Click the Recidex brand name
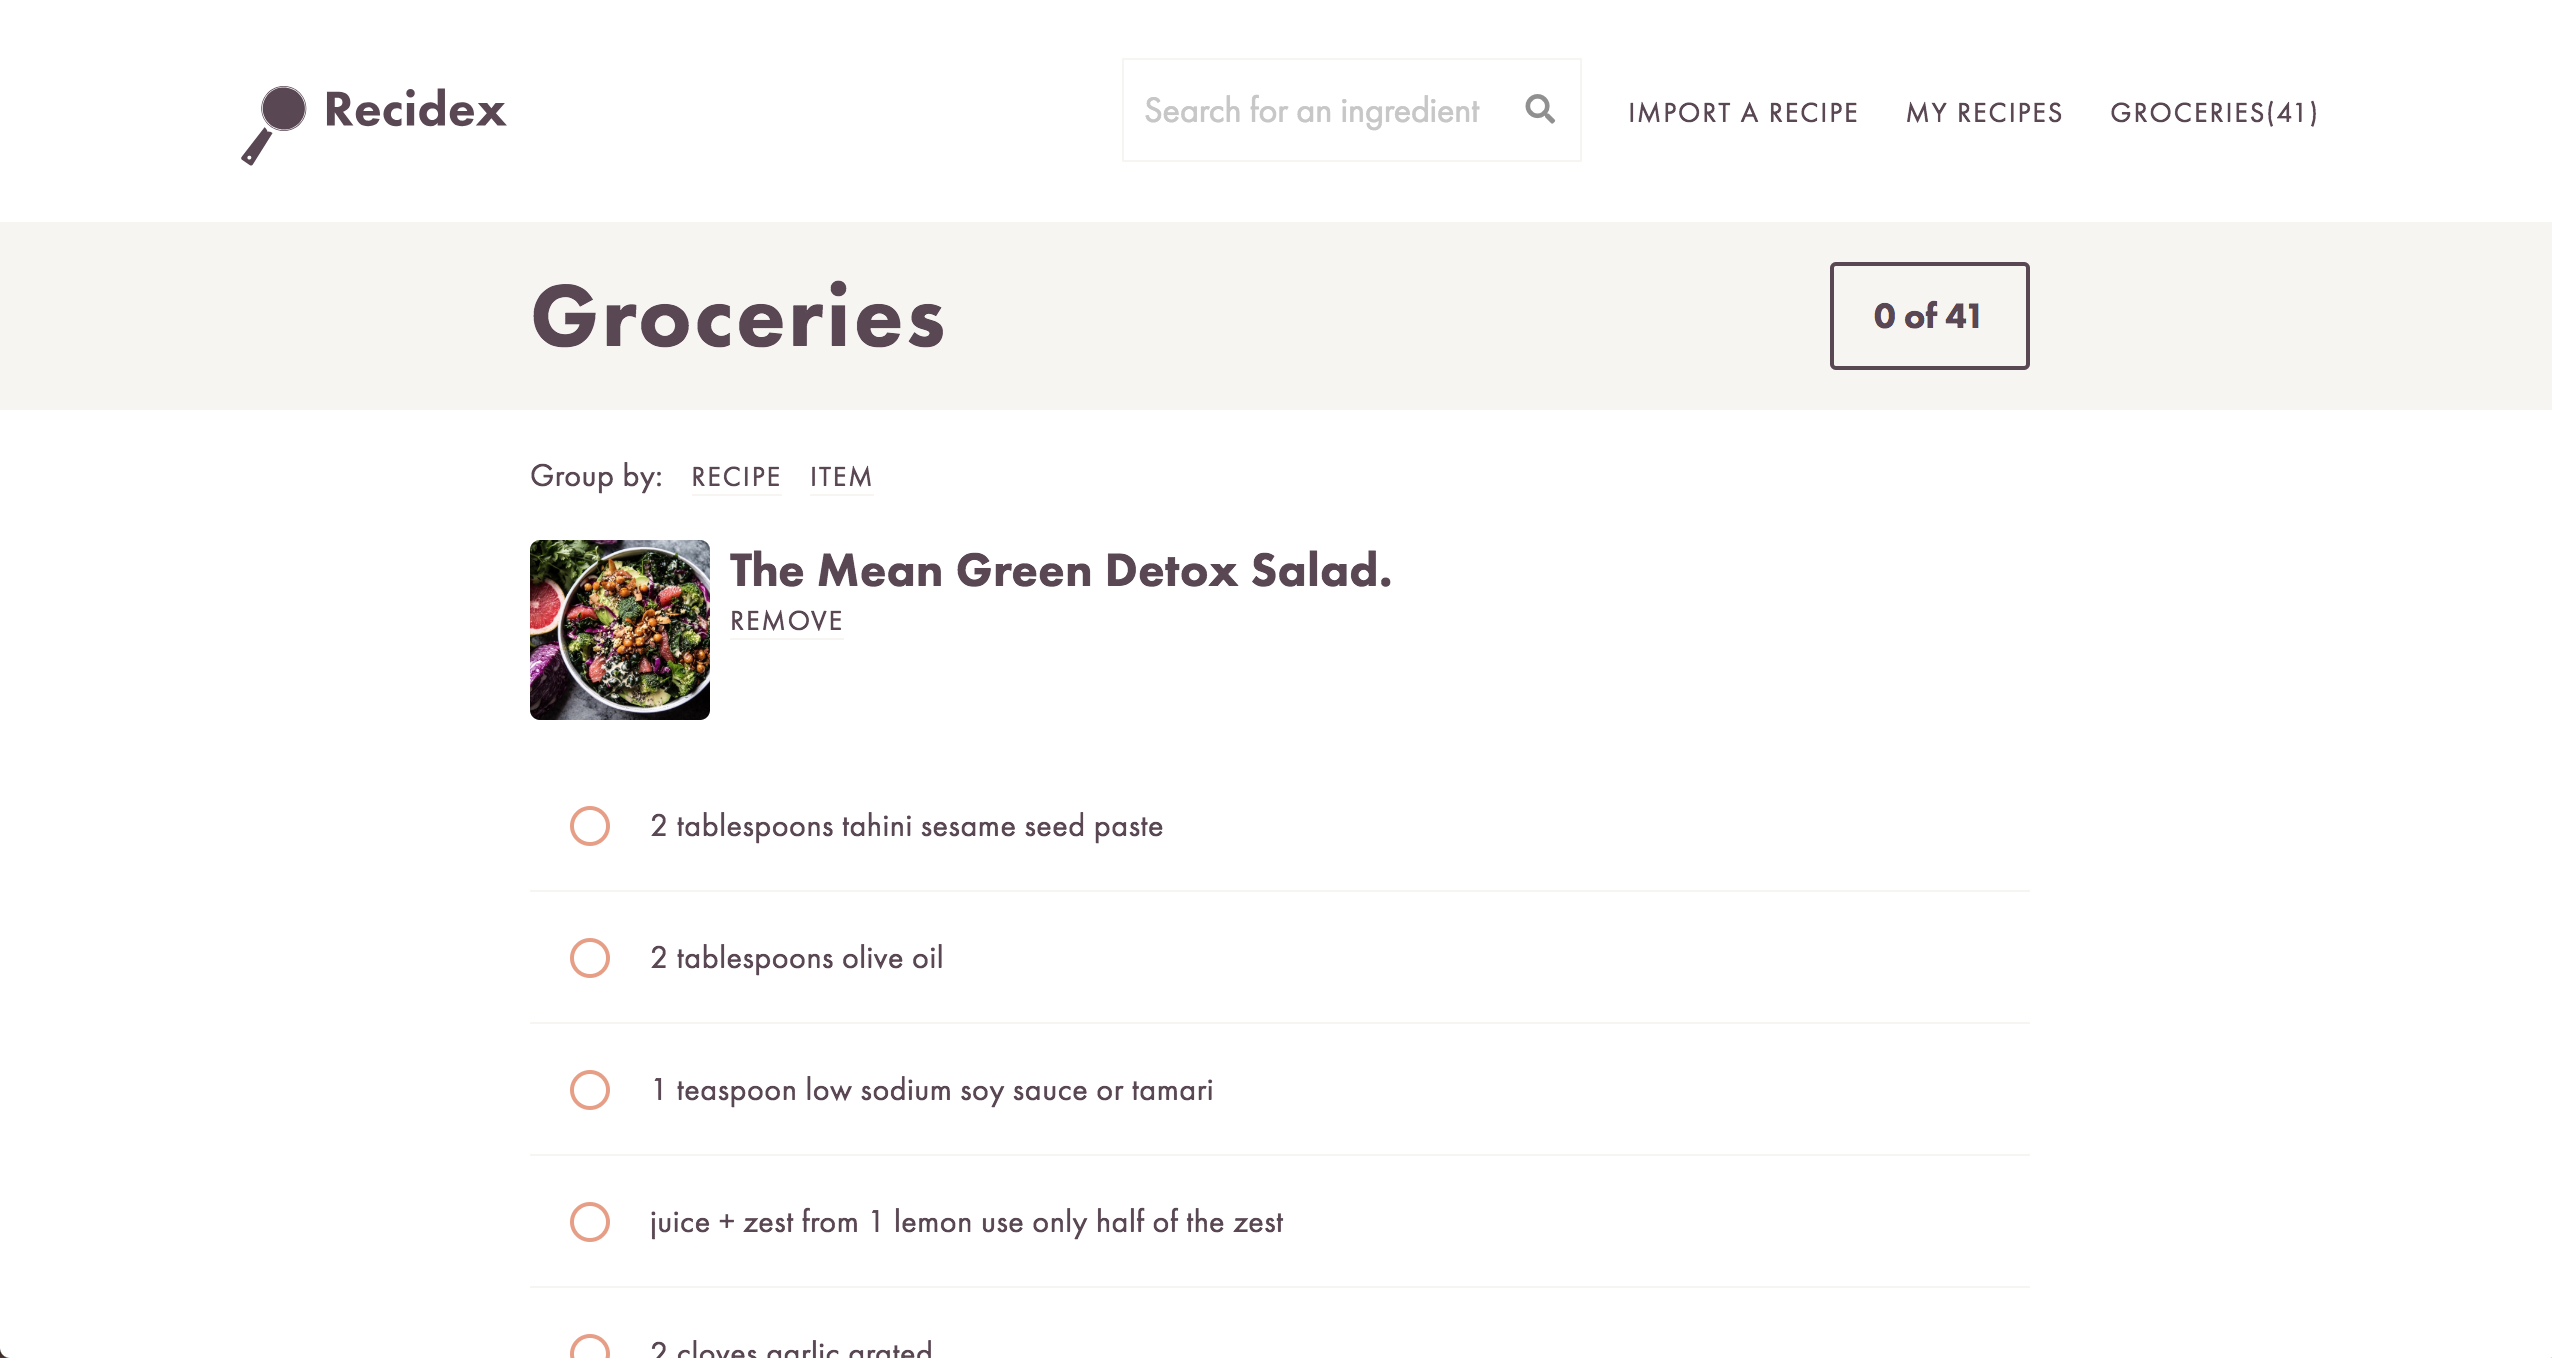Viewport: 2552px width, 1358px height. (x=415, y=110)
